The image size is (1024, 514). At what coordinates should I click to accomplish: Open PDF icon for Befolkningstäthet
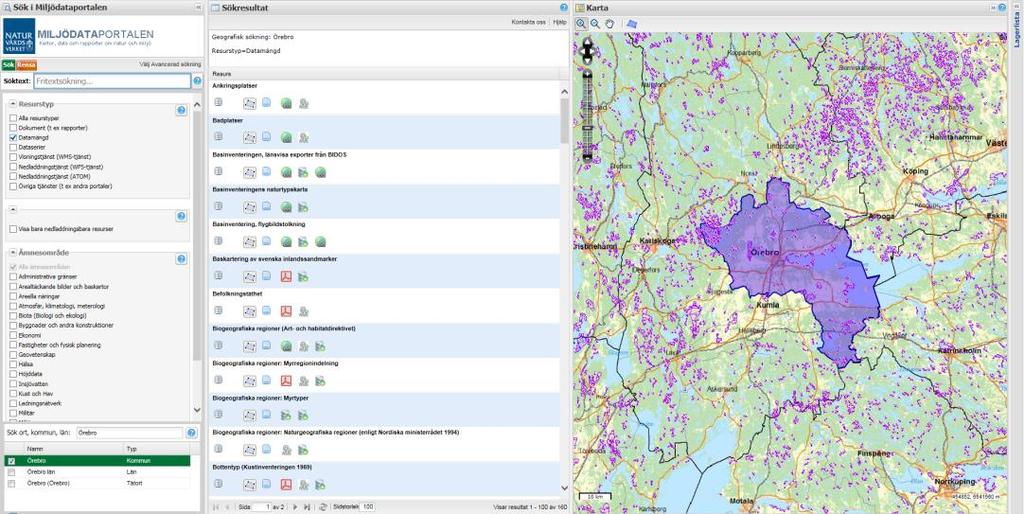pyautogui.click(x=286, y=311)
